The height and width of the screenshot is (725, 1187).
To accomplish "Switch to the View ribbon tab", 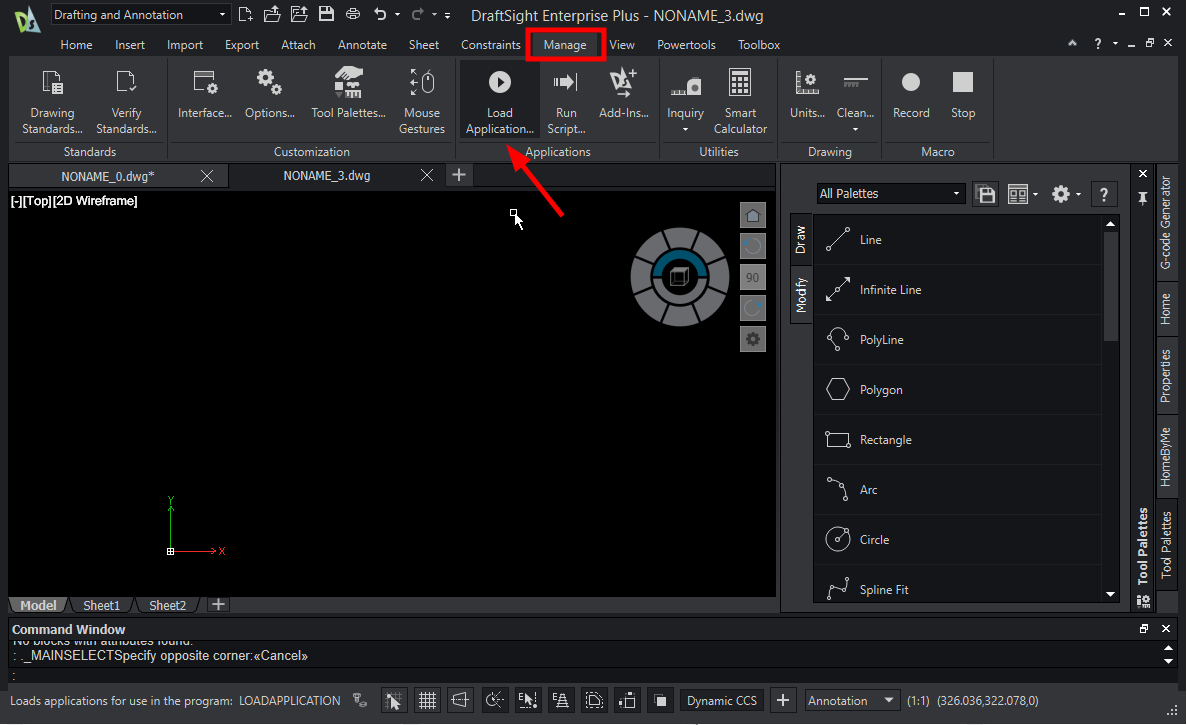I will point(622,45).
